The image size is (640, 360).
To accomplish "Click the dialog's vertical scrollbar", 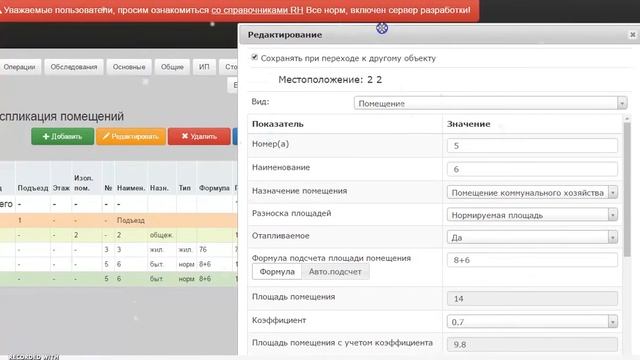I will coord(627,189).
